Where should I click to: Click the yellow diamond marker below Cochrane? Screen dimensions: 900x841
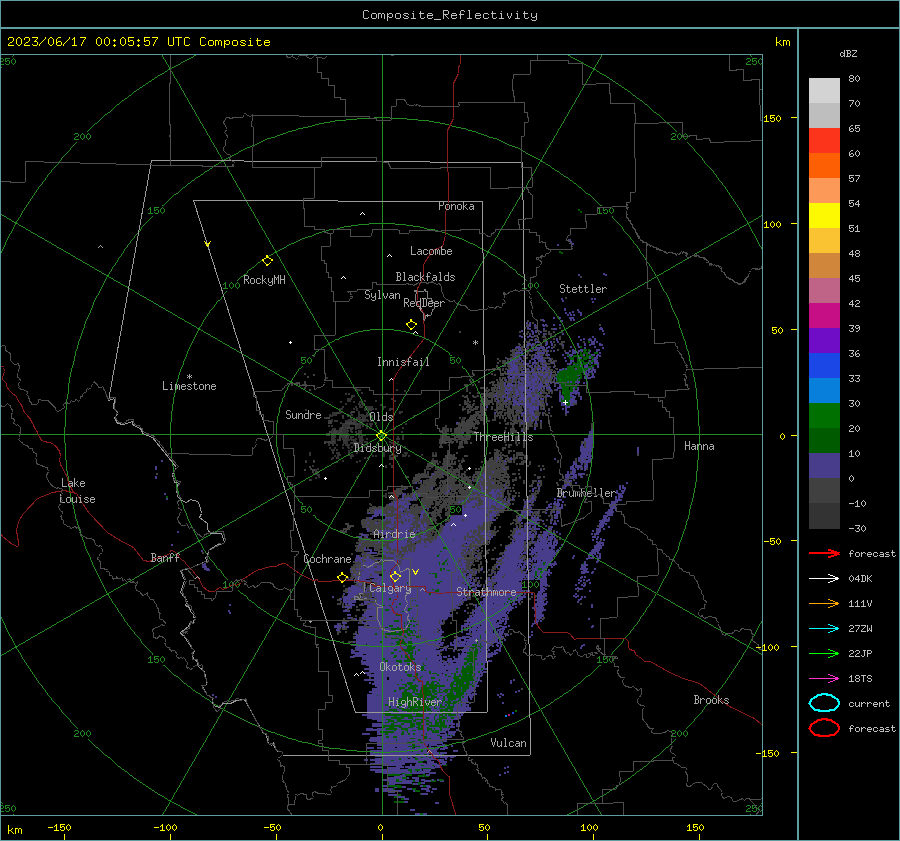343,578
